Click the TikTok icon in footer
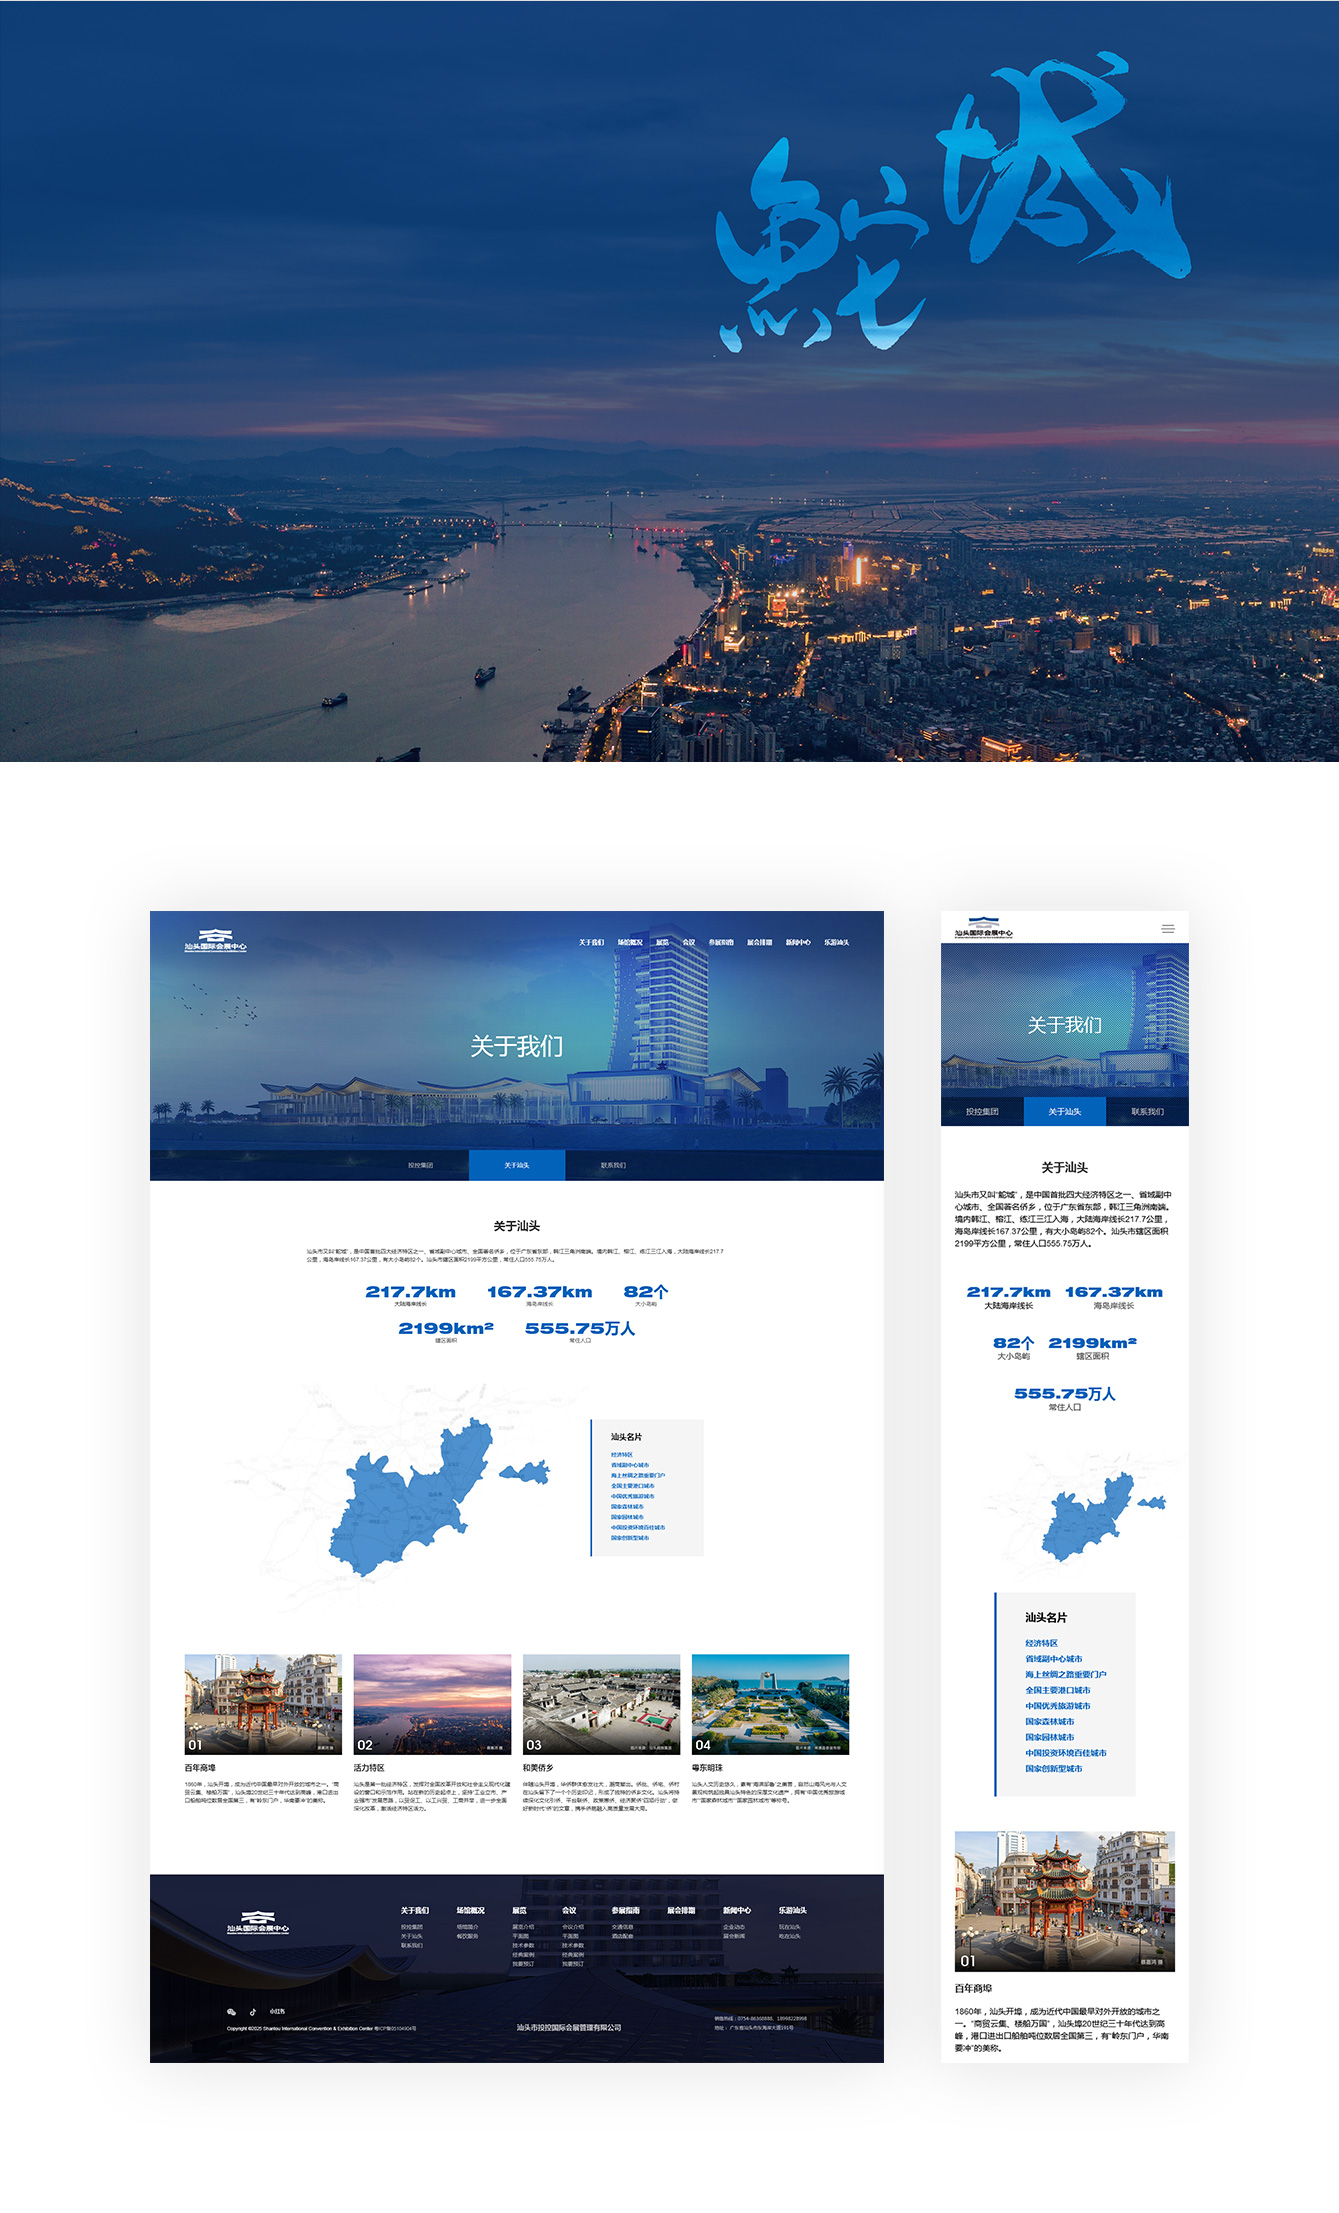 coord(253,2011)
